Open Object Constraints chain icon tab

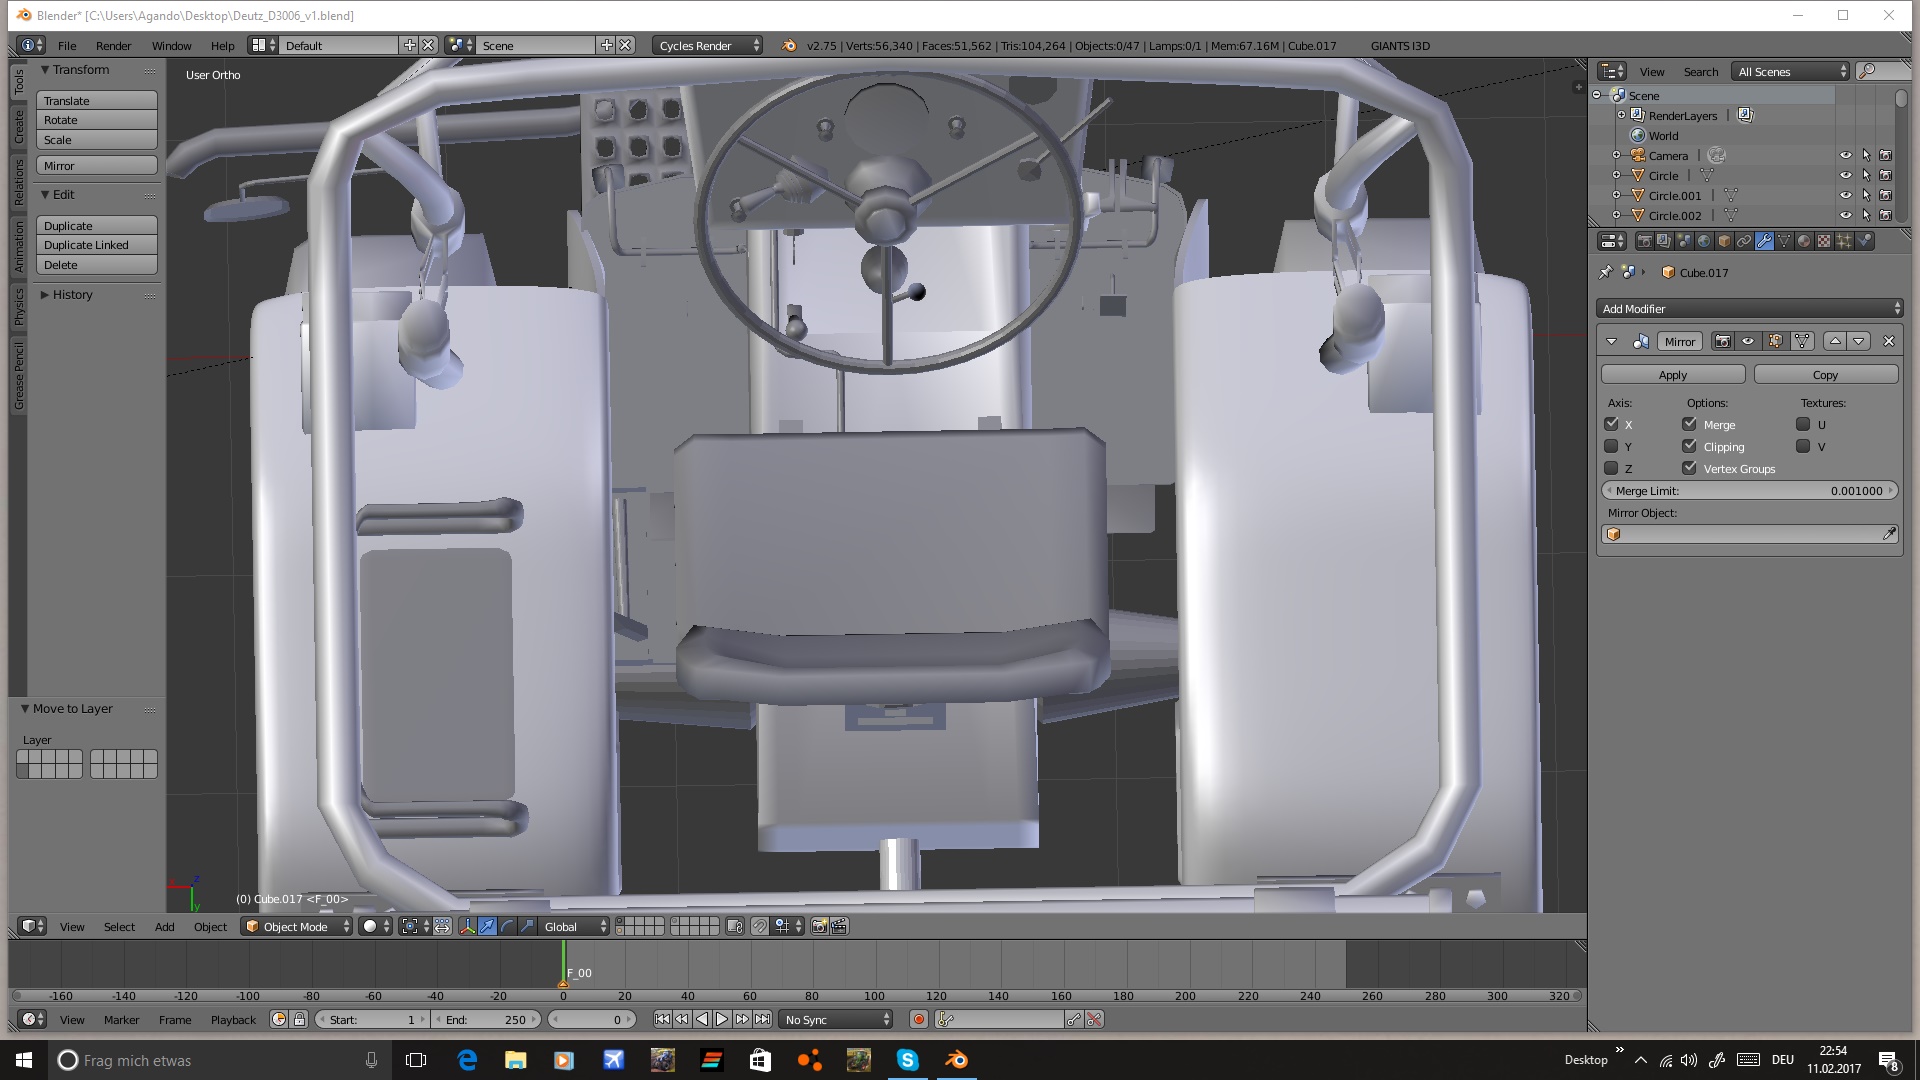pos(1744,241)
